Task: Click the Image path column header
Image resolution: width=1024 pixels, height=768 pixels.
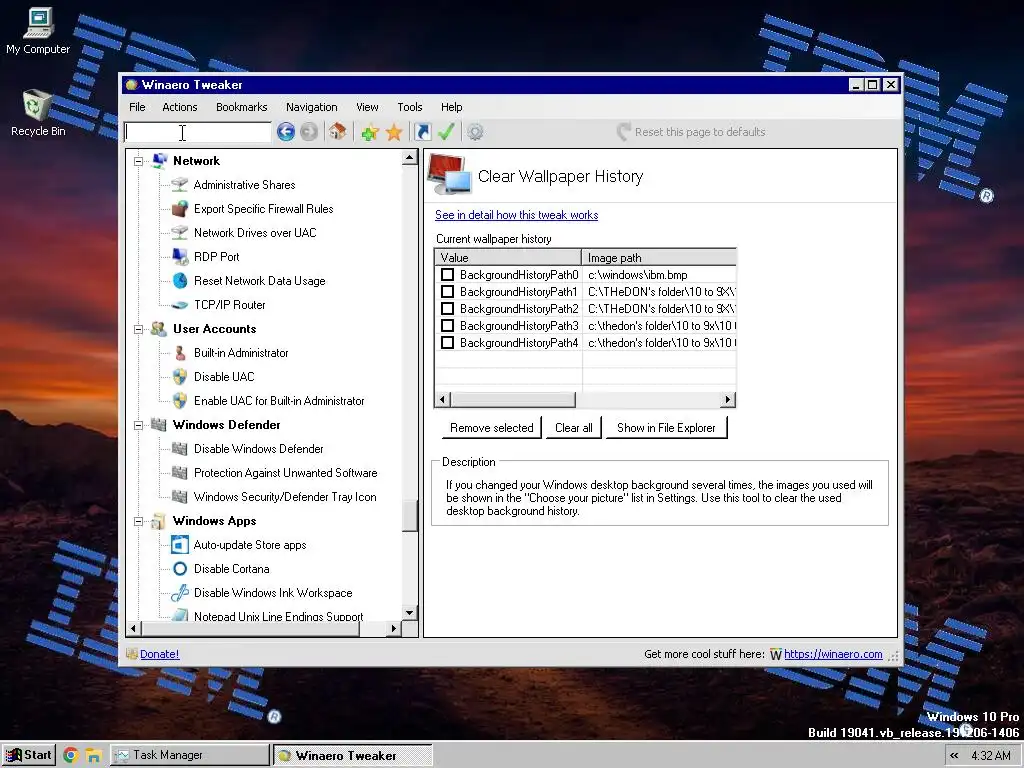Action: click(x=659, y=257)
